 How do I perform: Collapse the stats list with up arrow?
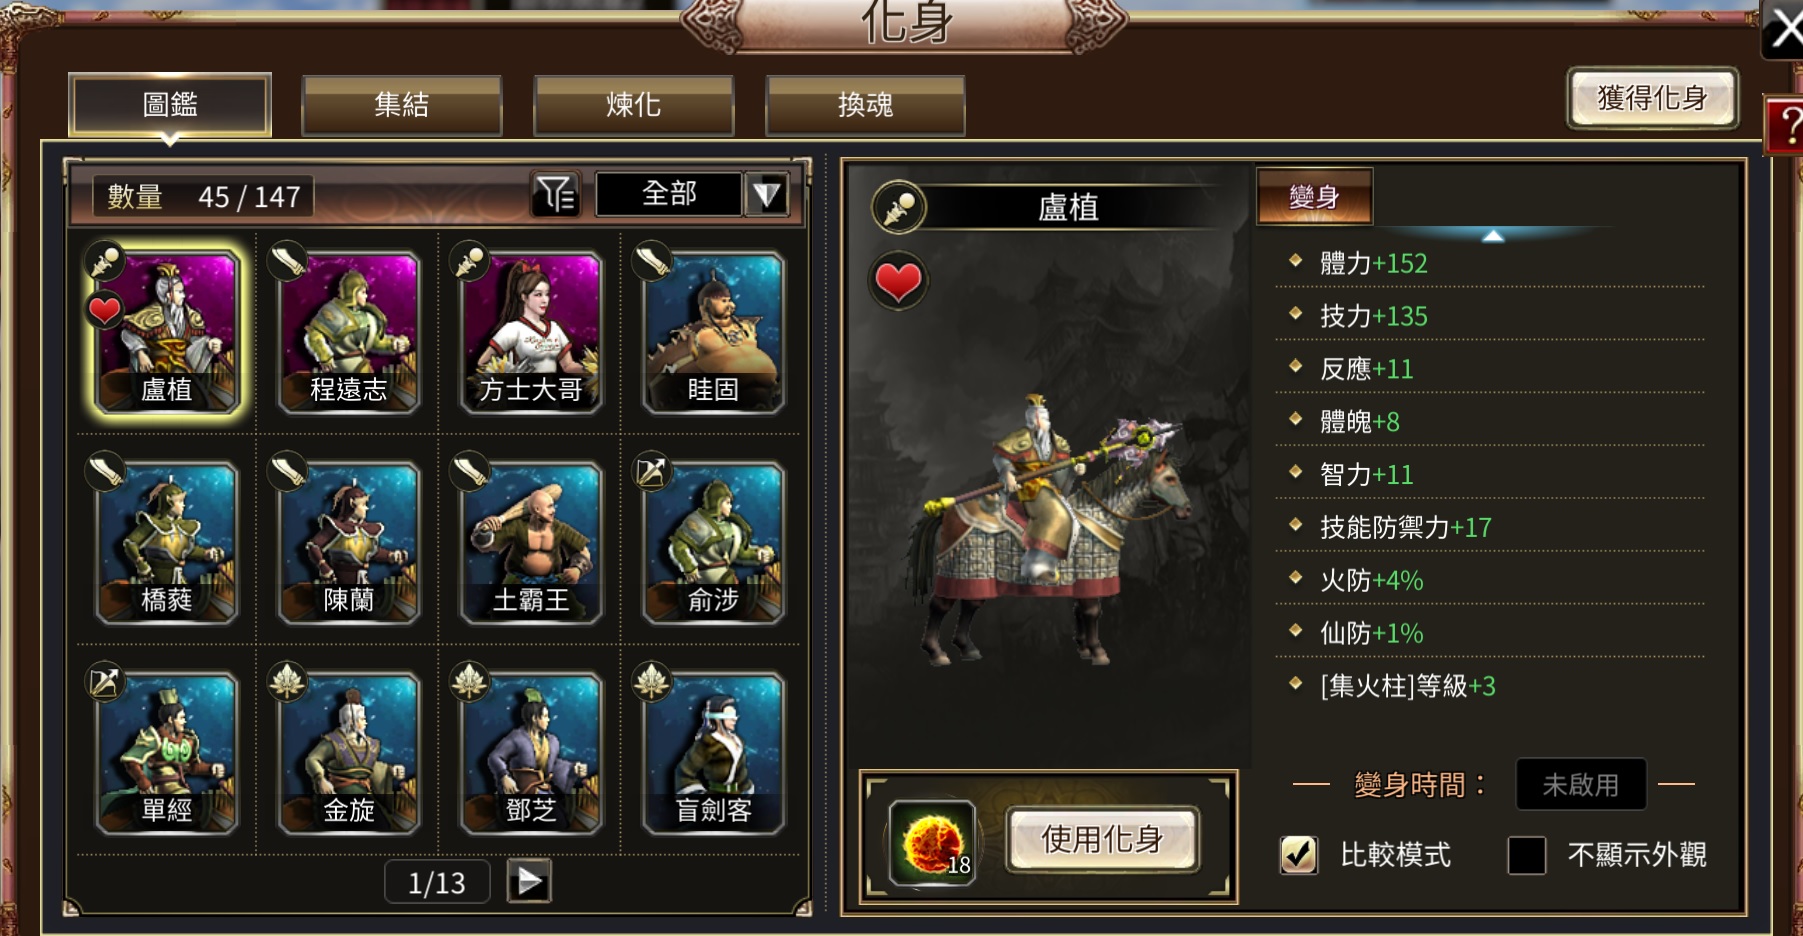[1493, 236]
